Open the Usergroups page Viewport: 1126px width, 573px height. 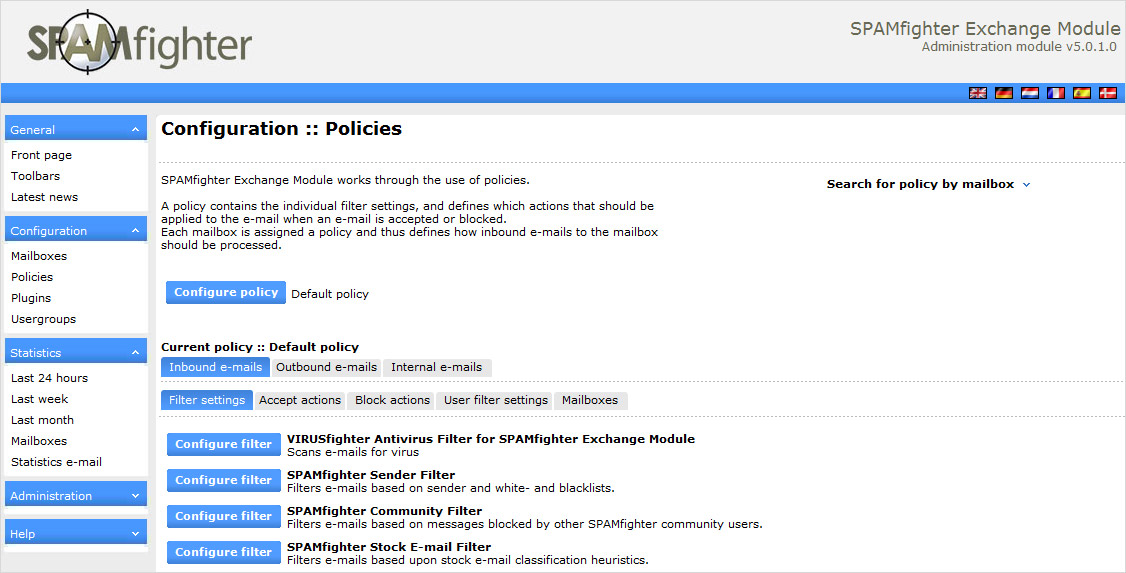pos(43,319)
